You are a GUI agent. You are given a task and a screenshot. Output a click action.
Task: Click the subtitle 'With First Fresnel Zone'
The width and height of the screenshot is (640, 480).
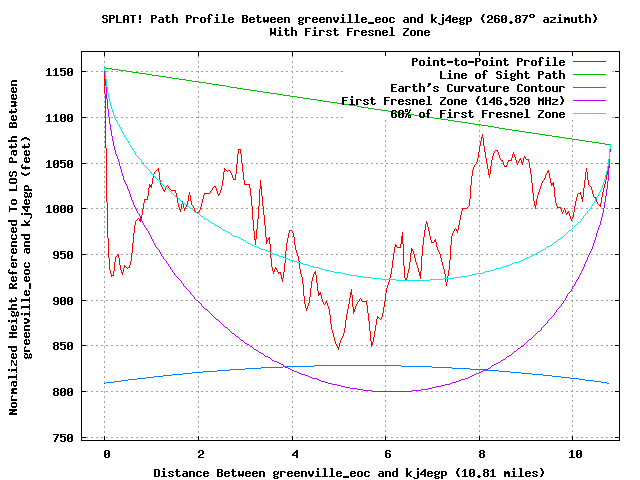[x=350, y=32]
